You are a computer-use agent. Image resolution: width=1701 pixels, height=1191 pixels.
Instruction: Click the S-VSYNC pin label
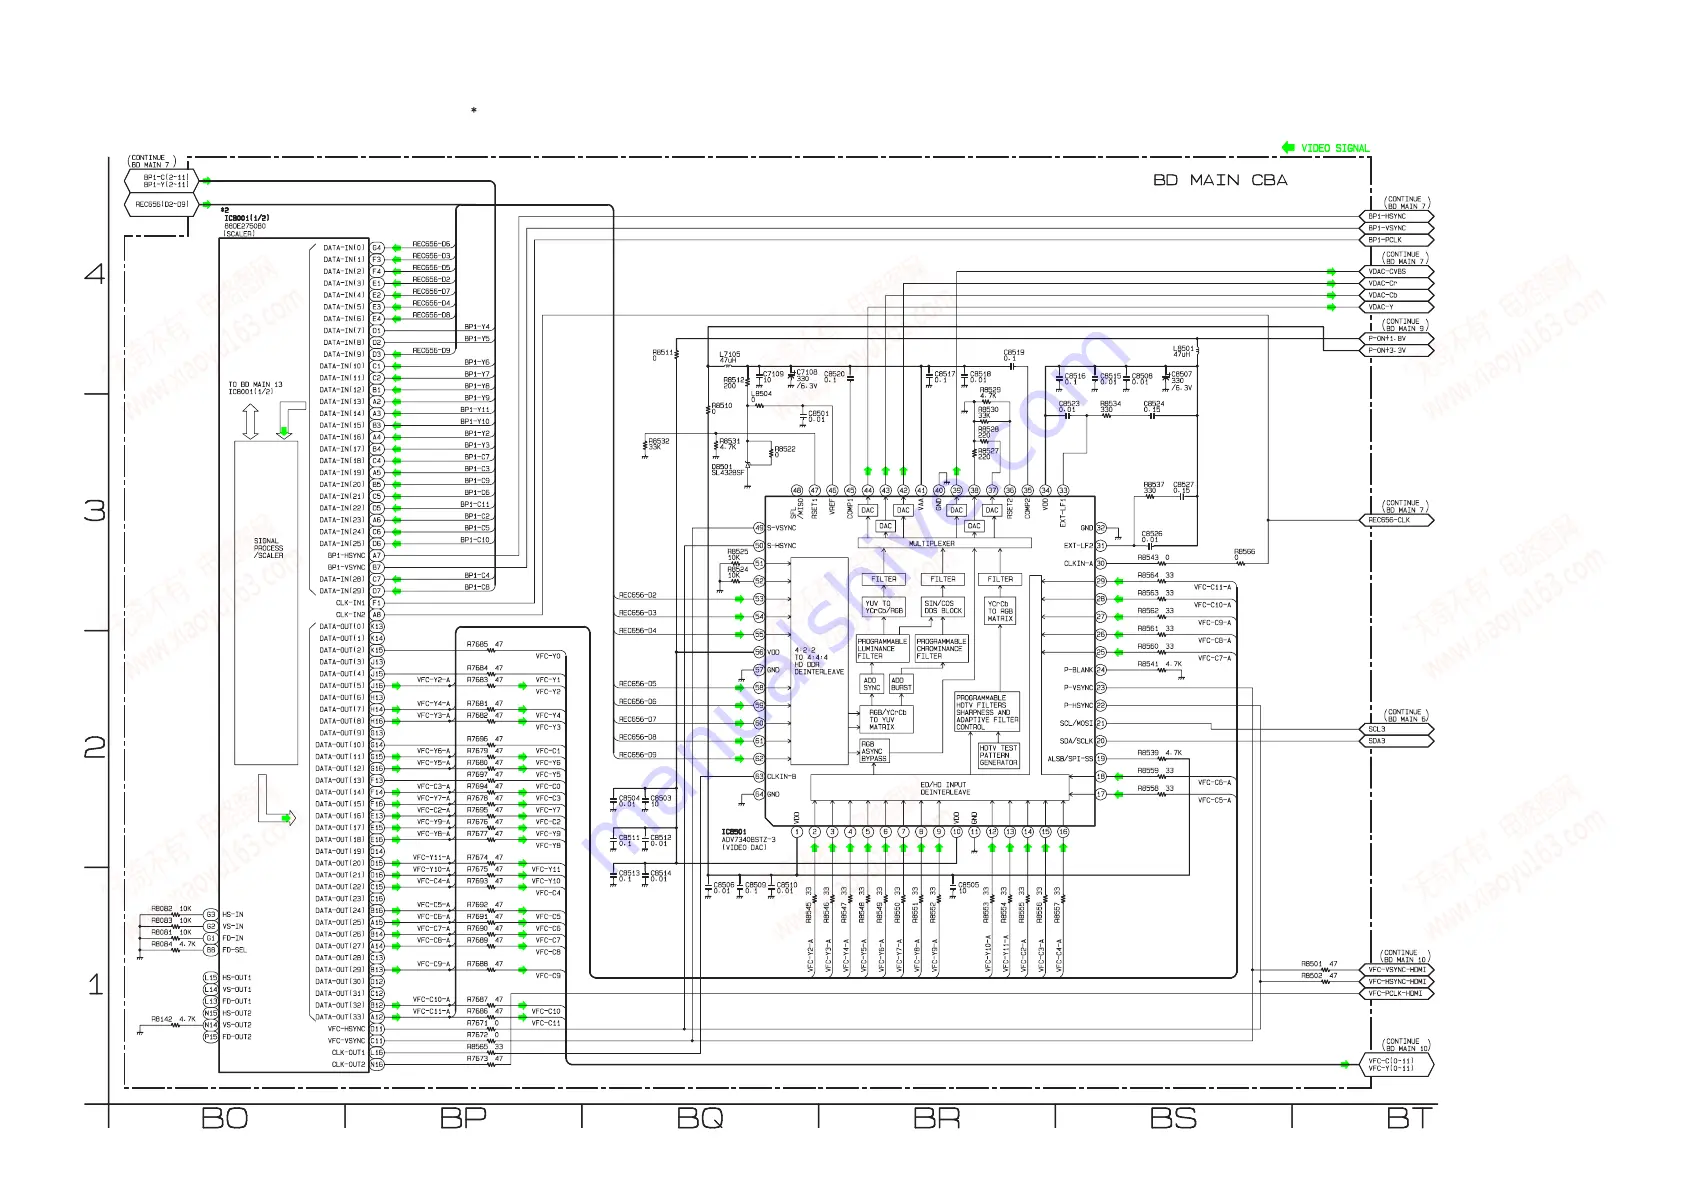(x=782, y=528)
